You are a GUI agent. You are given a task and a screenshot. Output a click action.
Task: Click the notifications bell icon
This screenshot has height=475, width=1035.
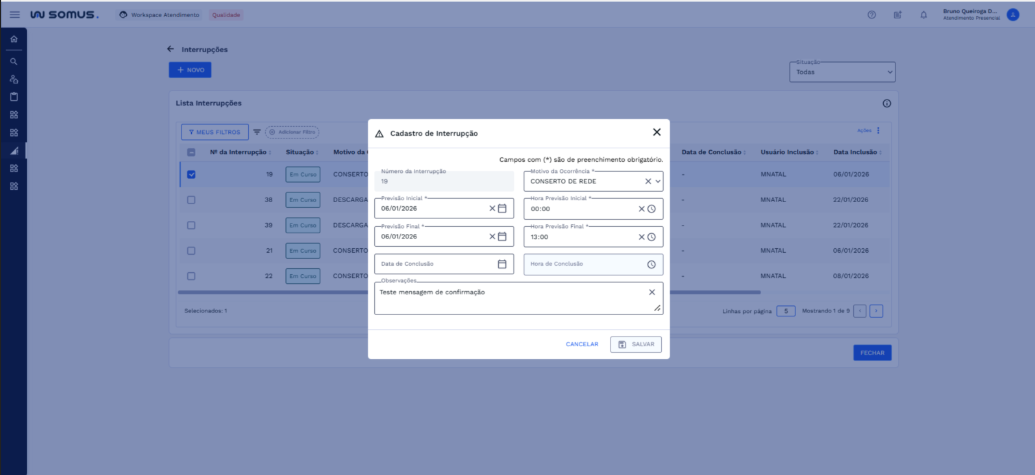(x=923, y=15)
